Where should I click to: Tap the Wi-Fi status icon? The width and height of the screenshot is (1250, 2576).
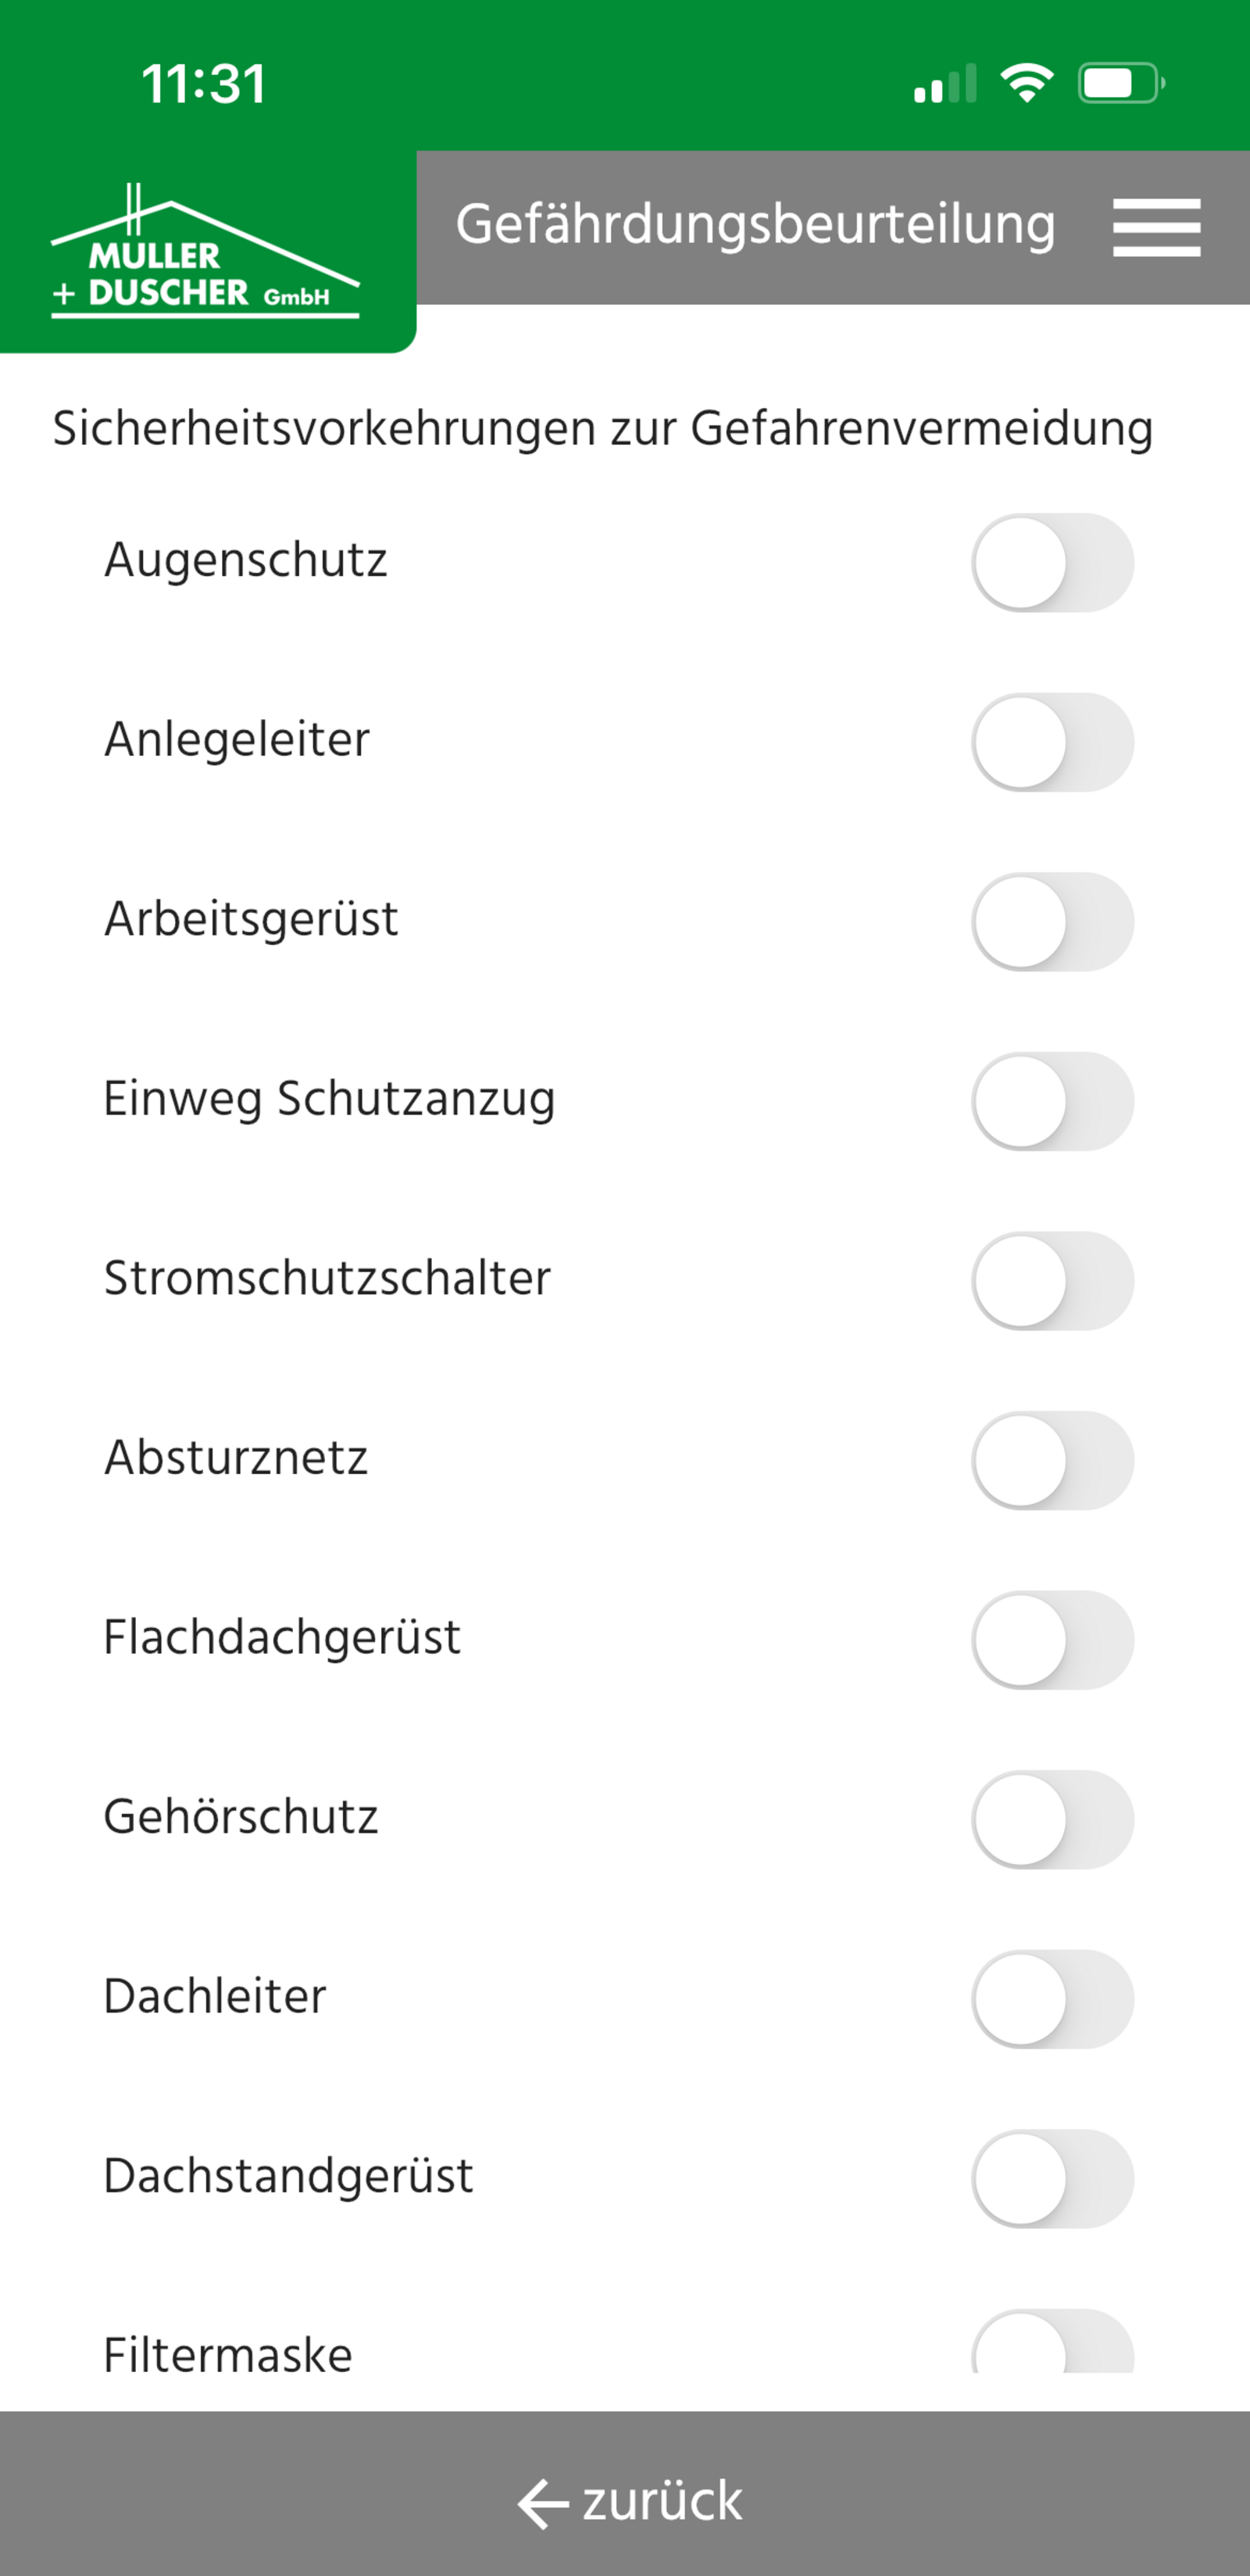tap(1027, 83)
